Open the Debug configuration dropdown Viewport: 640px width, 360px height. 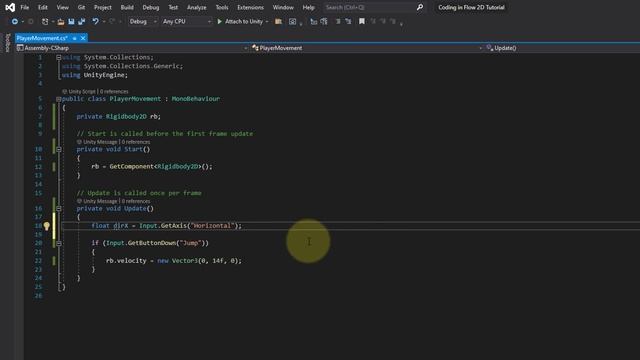click(x=143, y=21)
